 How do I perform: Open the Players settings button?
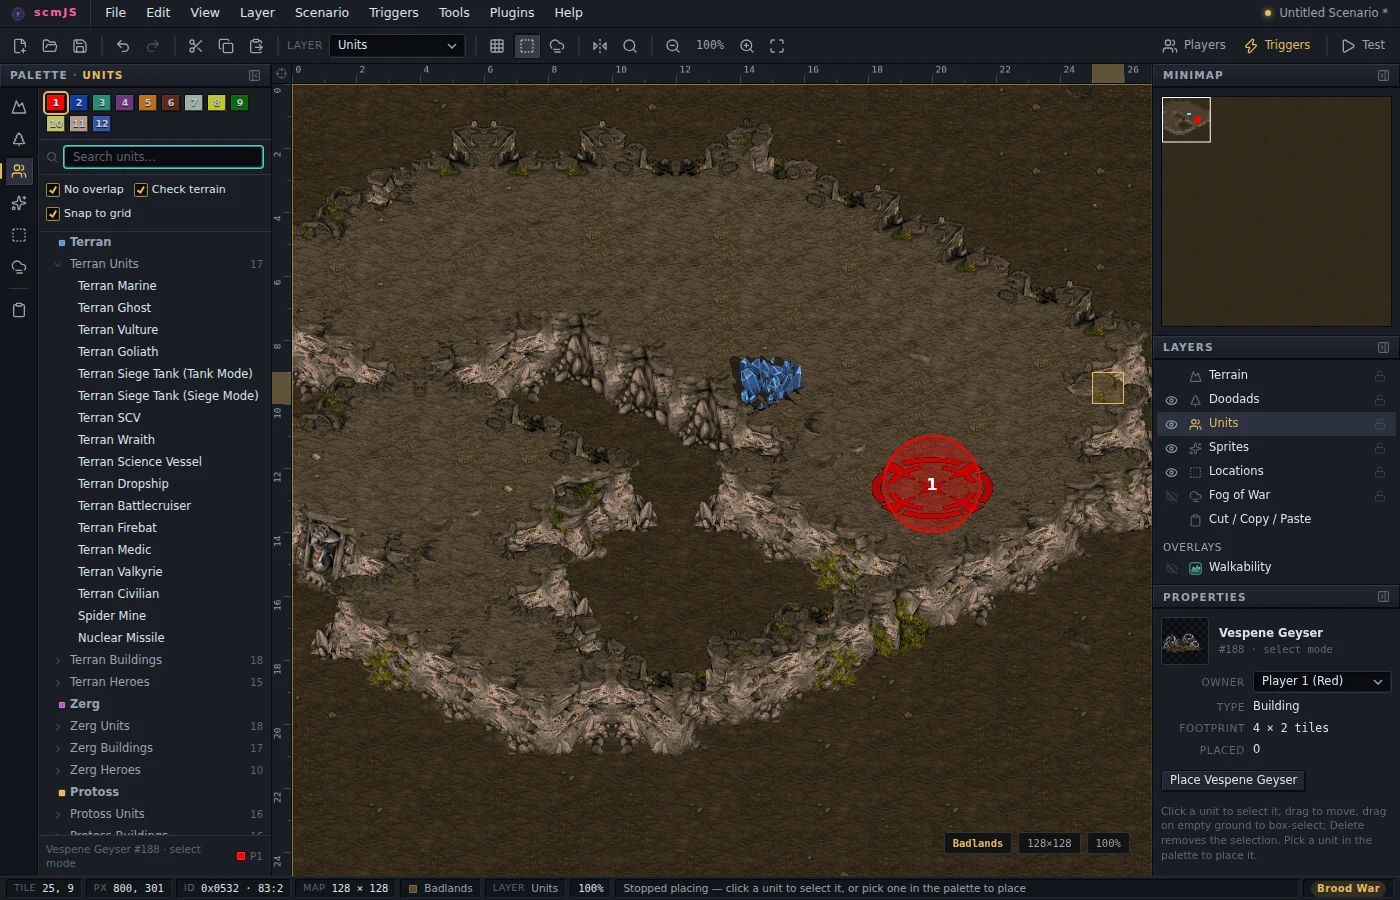coord(1194,46)
